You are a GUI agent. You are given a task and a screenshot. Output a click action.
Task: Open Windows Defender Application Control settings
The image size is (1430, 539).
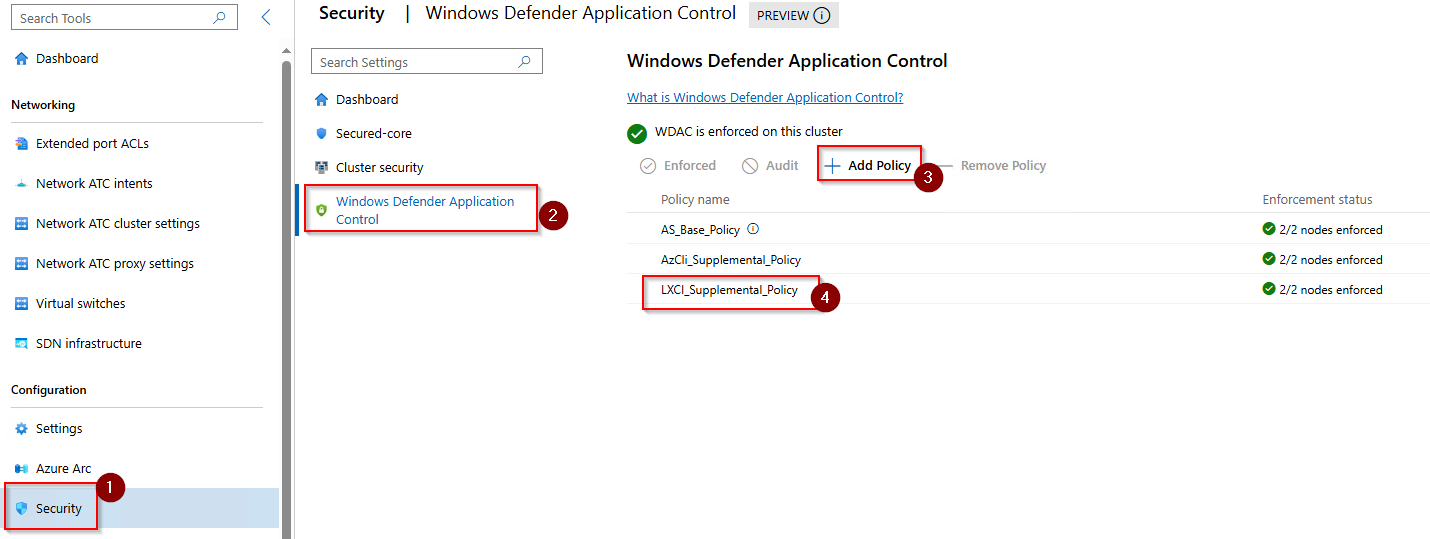pos(425,210)
